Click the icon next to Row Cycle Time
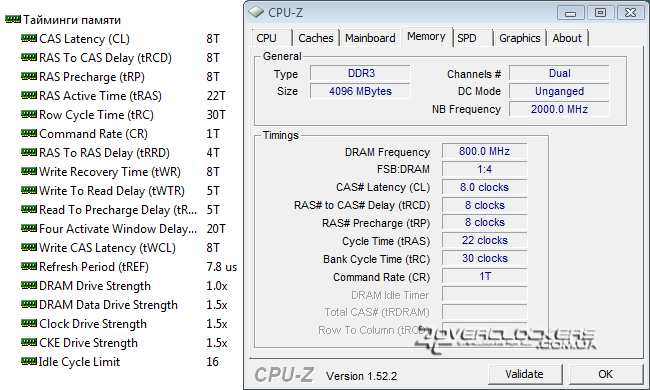The width and height of the screenshot is (650, 390). coord(29,114)
